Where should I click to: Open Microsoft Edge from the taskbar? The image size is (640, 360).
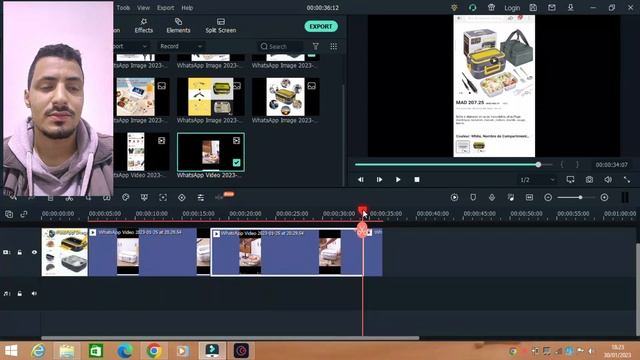[x=125, y=351]
